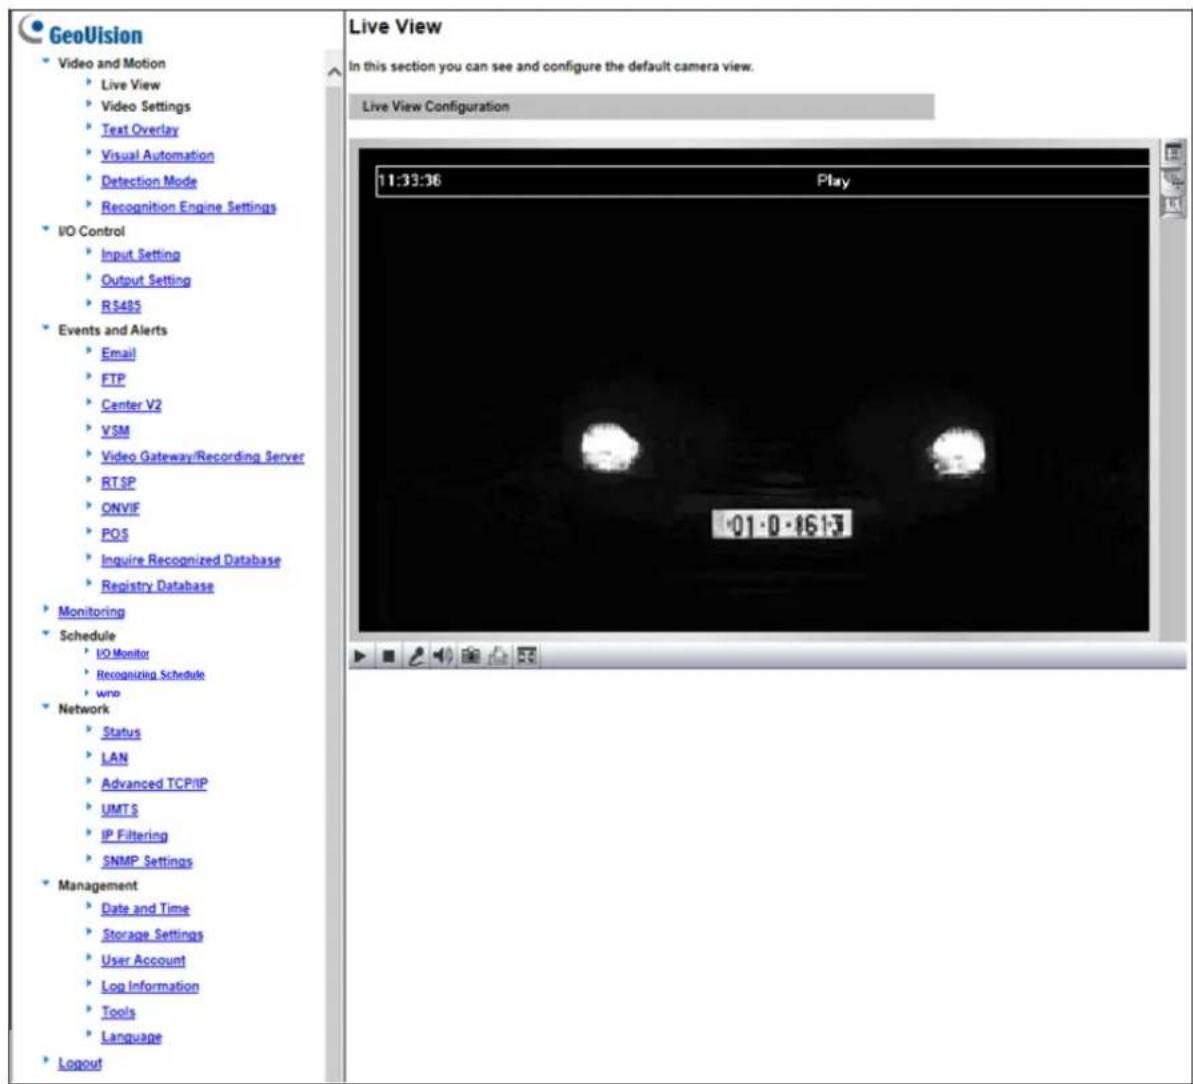The image size is (1193, 1084).
Task: Open UMTS settings
Action: pyautogui.click(x=120, y=810)
